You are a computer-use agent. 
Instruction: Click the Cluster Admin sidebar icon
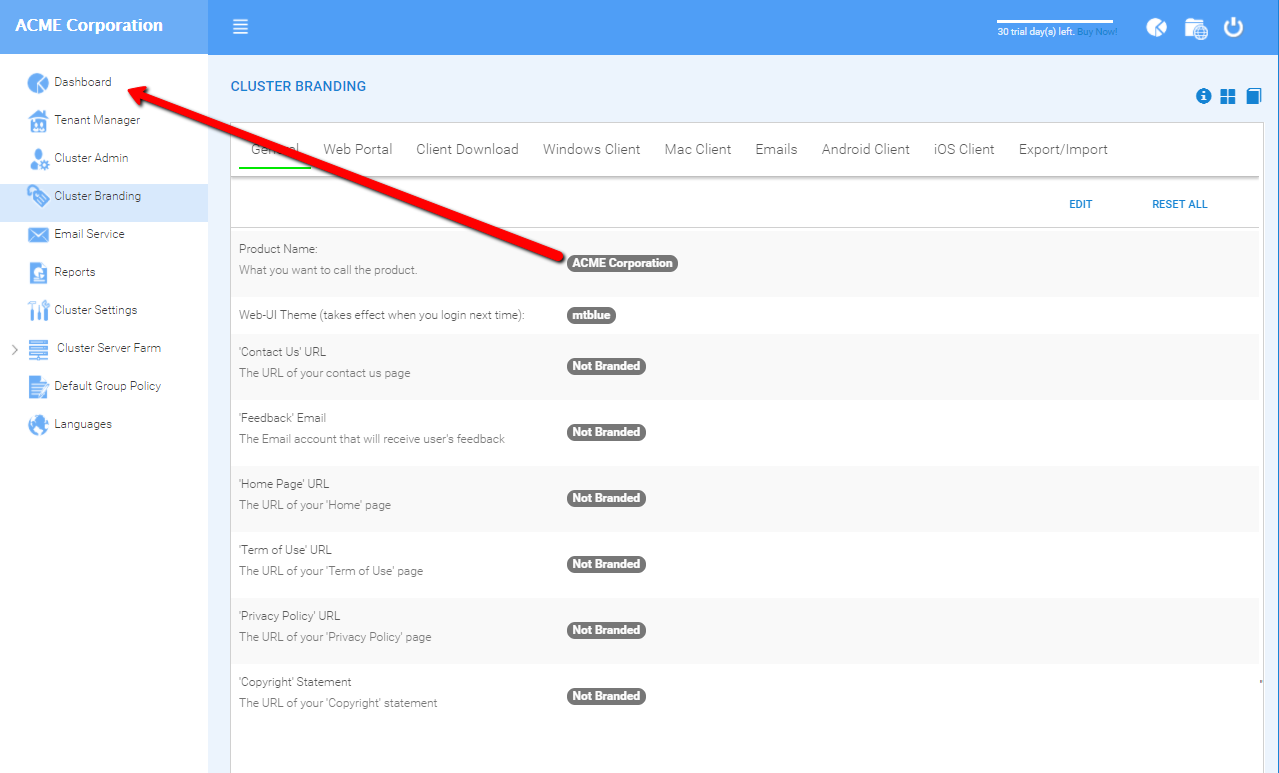pyautogui.click(x=38, y=159)
